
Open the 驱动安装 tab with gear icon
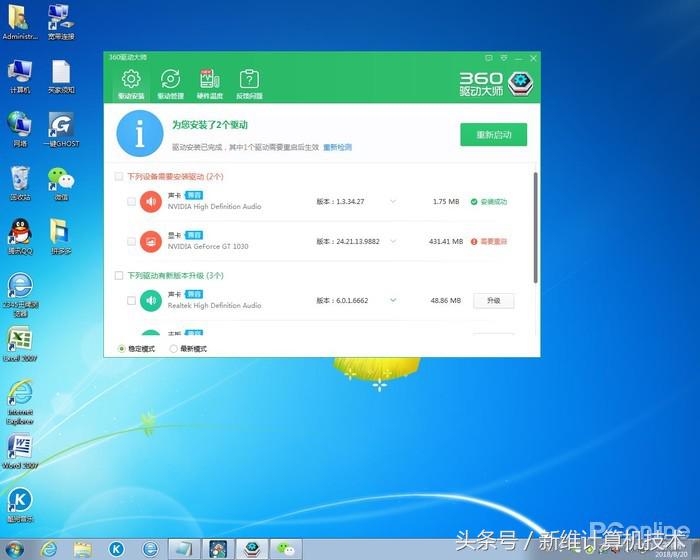tap(131, 84)
